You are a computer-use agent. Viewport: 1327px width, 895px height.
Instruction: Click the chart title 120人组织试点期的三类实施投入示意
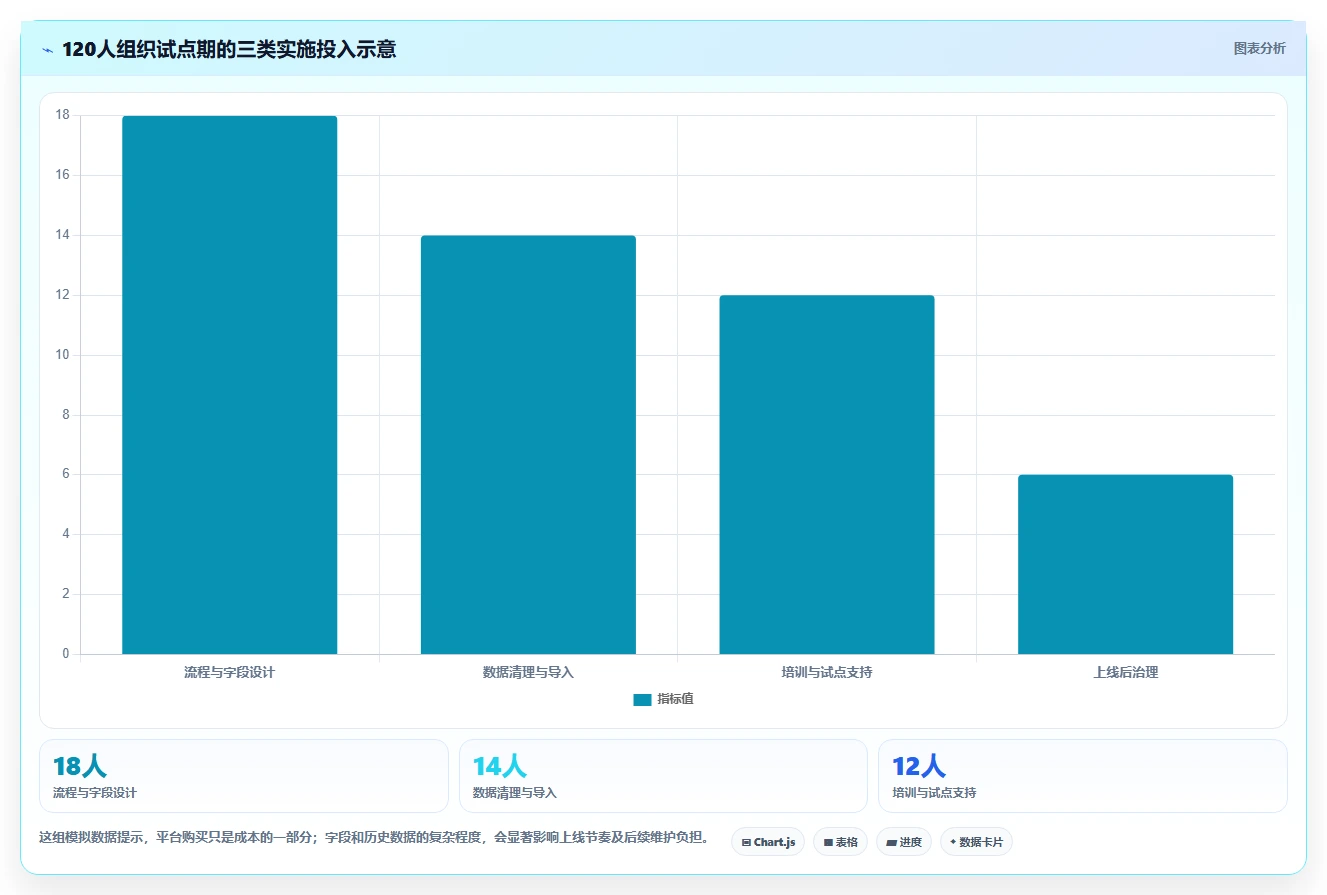[229, 49]
